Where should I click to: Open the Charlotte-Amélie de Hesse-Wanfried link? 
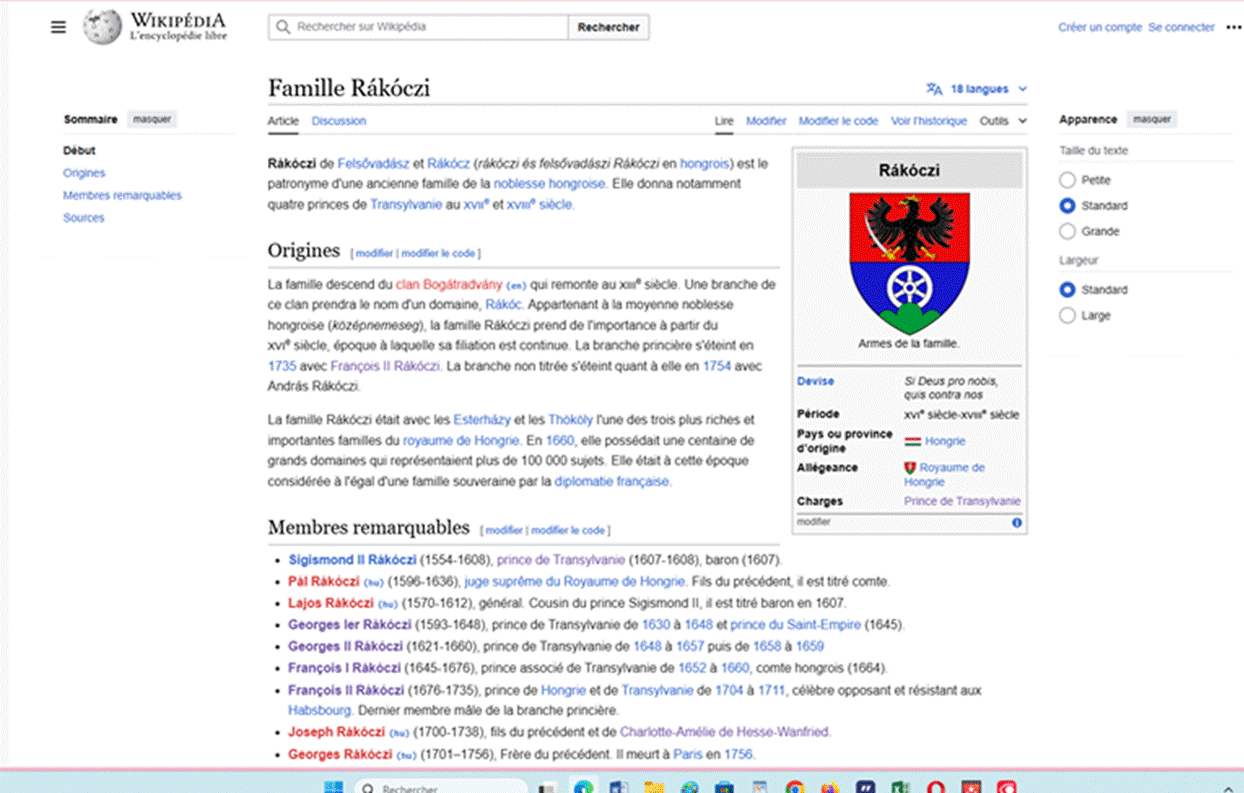[725, 732]
